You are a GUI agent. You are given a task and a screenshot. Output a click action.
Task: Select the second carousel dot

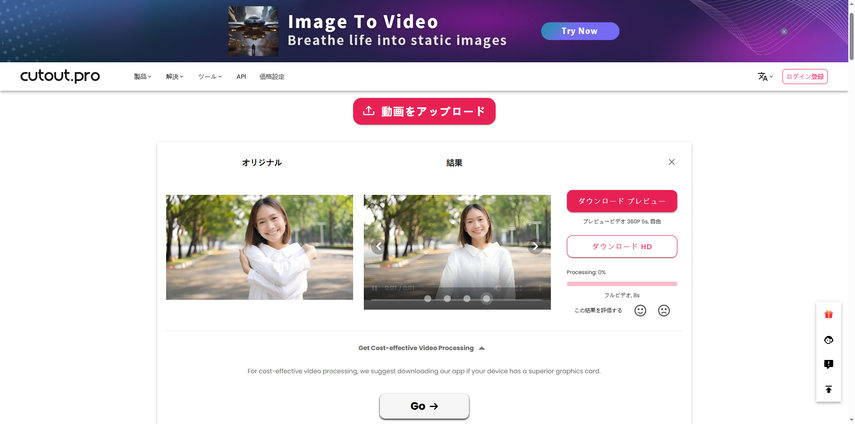pyautogui.click(x=447, y=299)
